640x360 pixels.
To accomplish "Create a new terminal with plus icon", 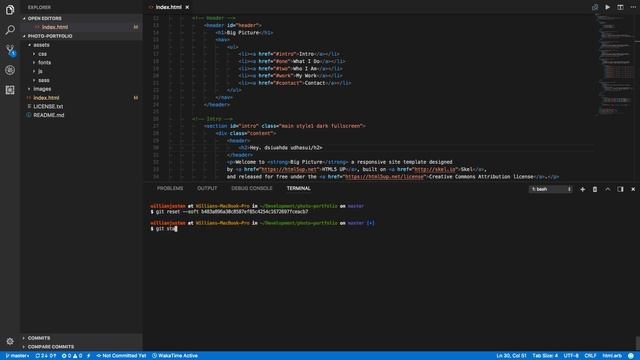I will tap(582, 189).
